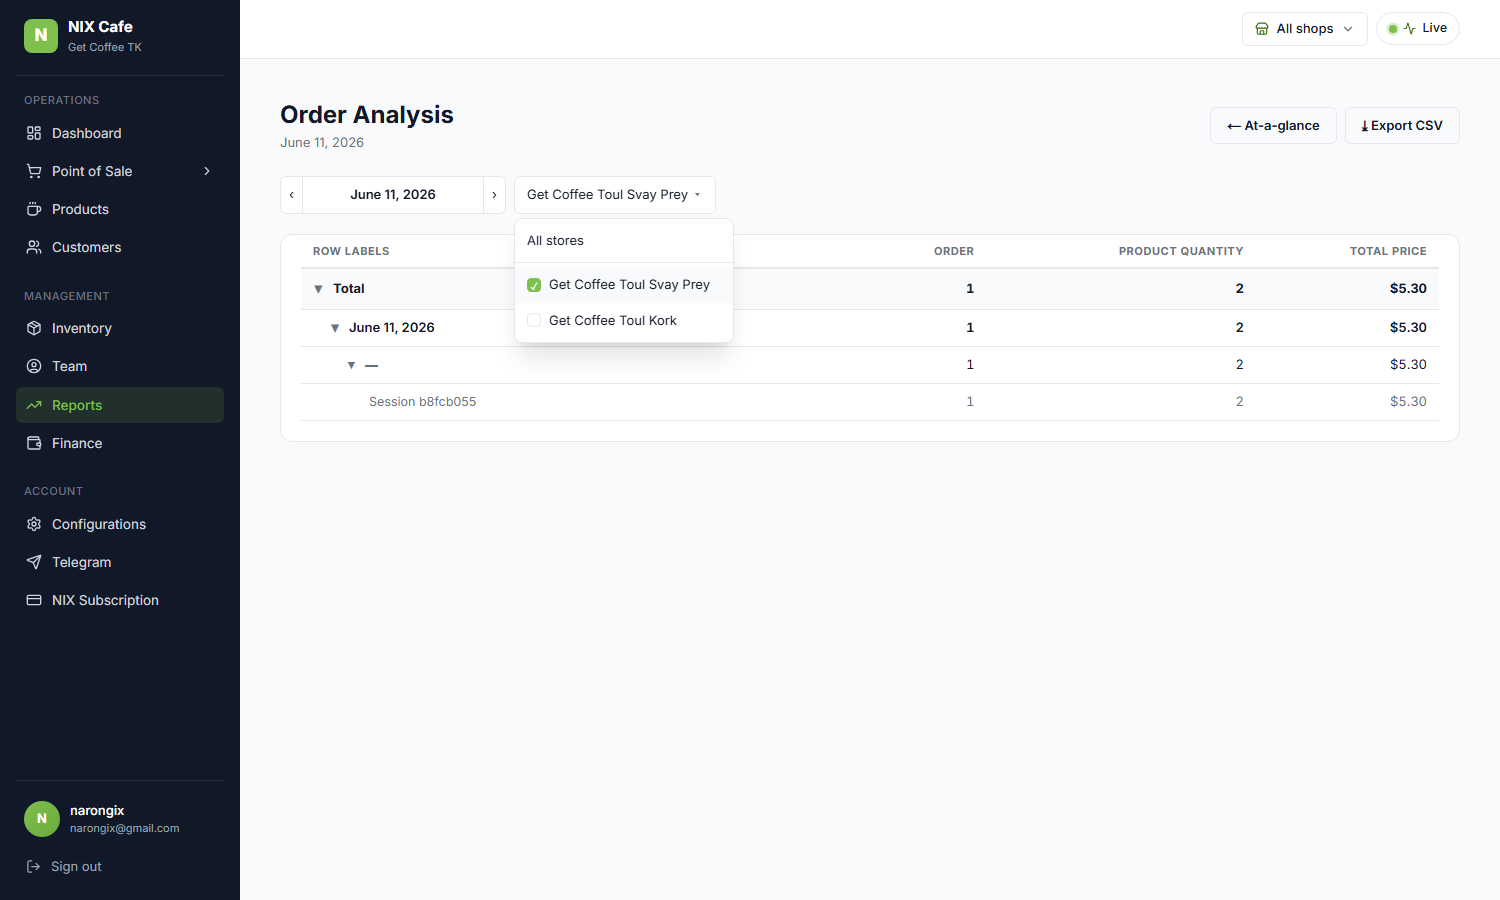Expand the Point of Sale submenu chevron
Viewport: 1500px width, 900px height.
coord(207,171)
